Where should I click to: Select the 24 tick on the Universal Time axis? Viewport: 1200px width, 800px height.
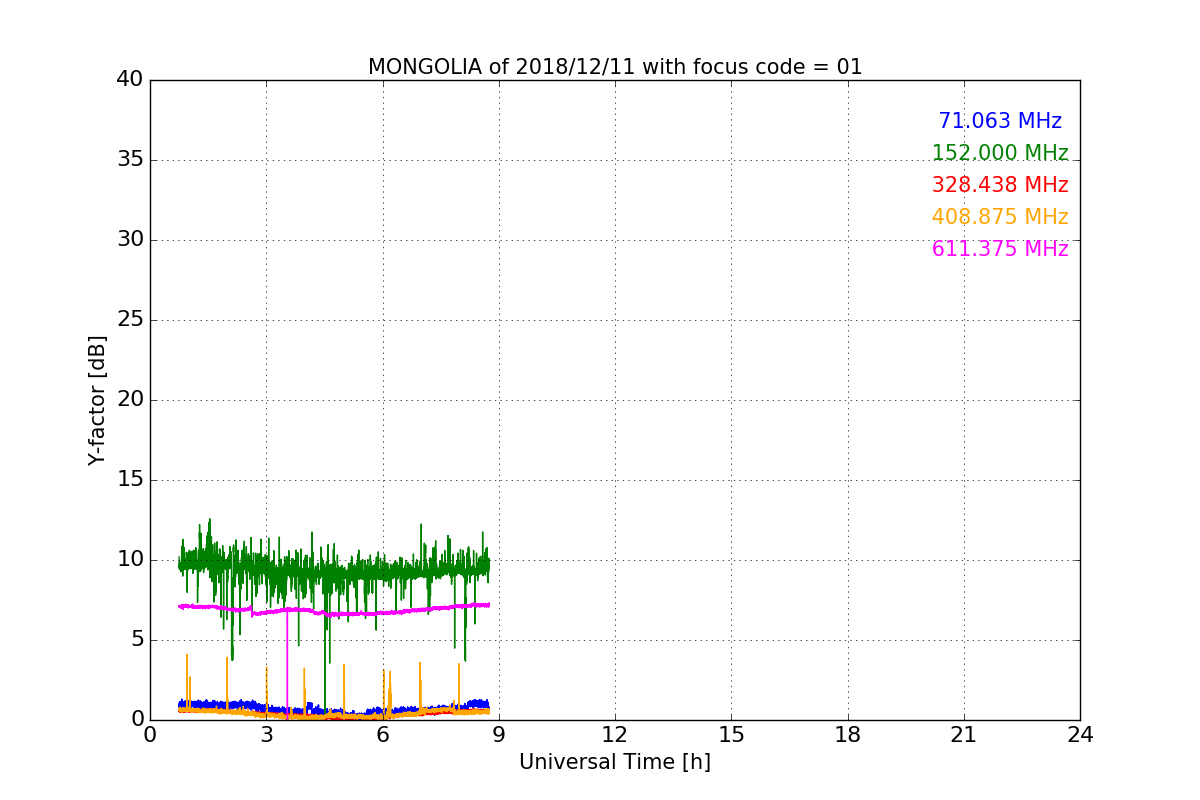[1080, 735]
